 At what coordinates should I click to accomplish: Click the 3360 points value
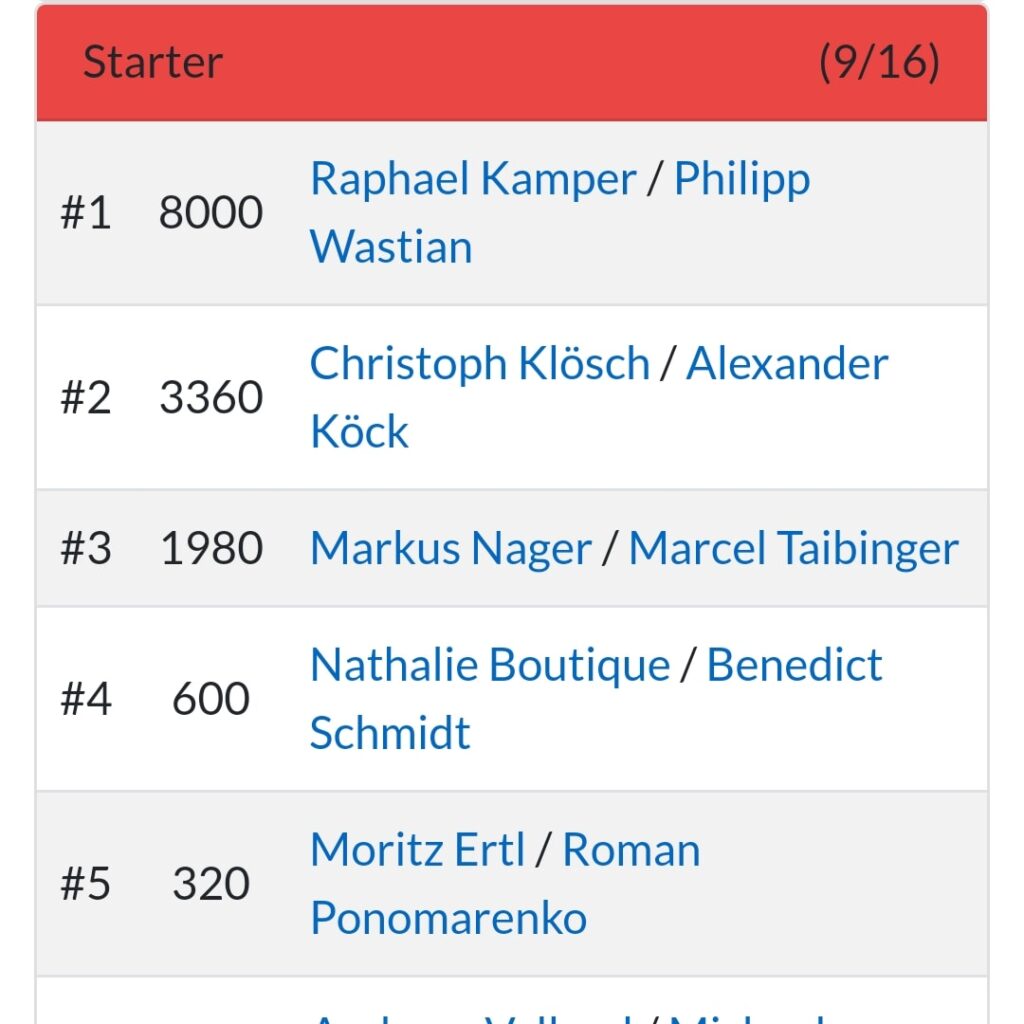[x=211, y=398]
